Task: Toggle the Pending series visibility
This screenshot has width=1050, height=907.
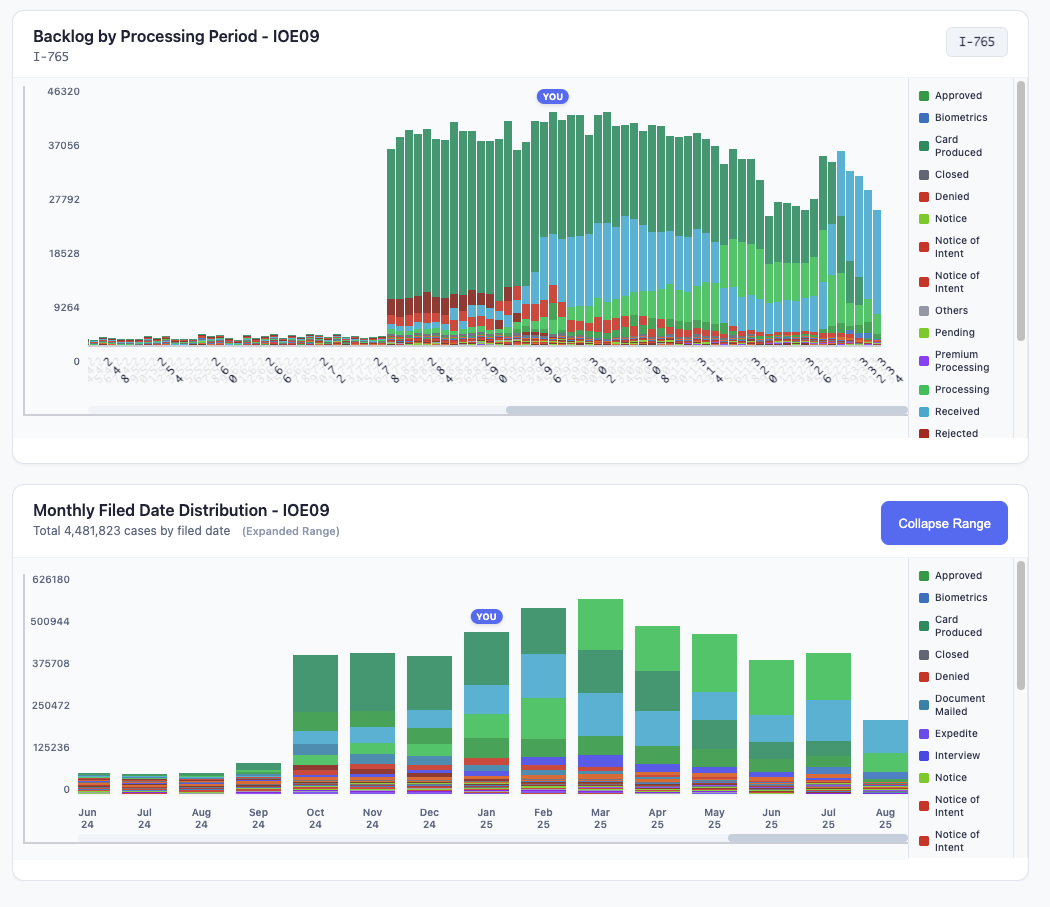Action: tap(922, 332)
